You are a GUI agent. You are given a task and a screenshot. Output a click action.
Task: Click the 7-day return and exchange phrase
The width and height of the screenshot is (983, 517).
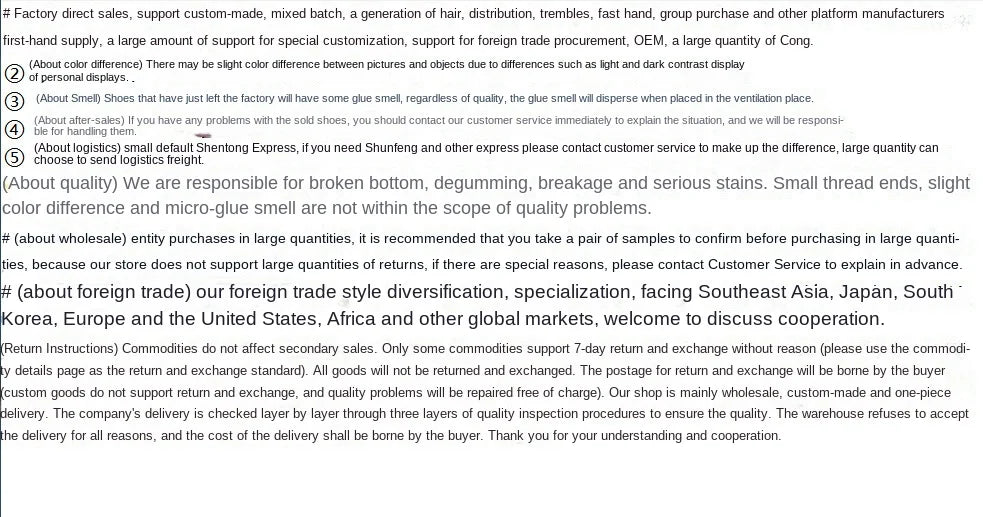(651, 348)
